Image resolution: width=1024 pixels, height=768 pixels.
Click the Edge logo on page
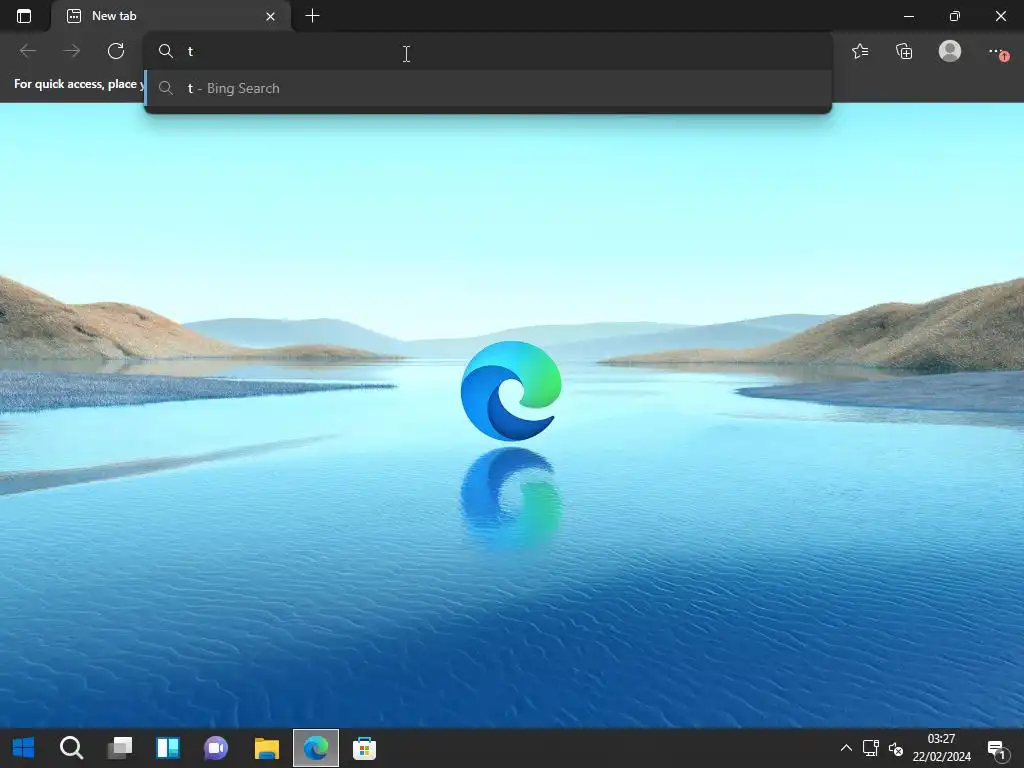511,391
